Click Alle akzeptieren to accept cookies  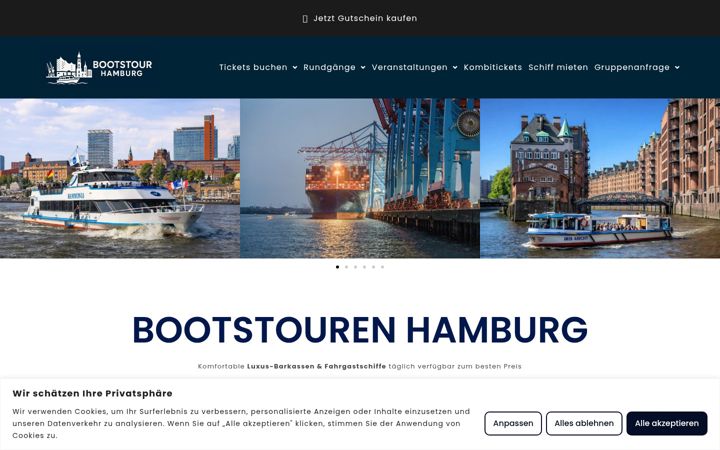tap(667, 423)
